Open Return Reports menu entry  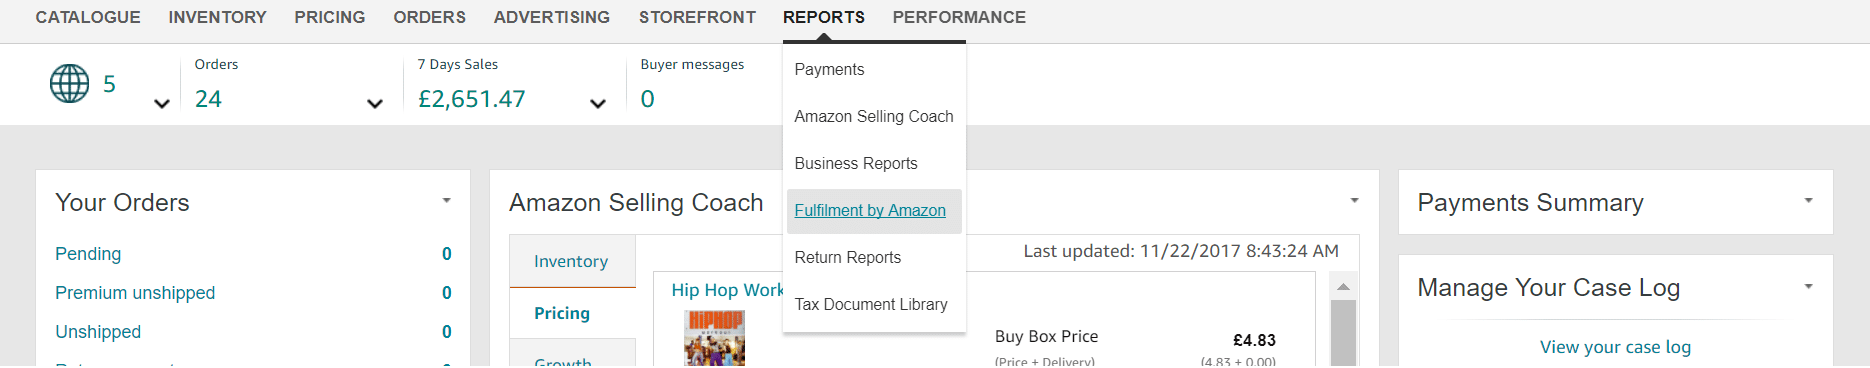click(848, 258)
